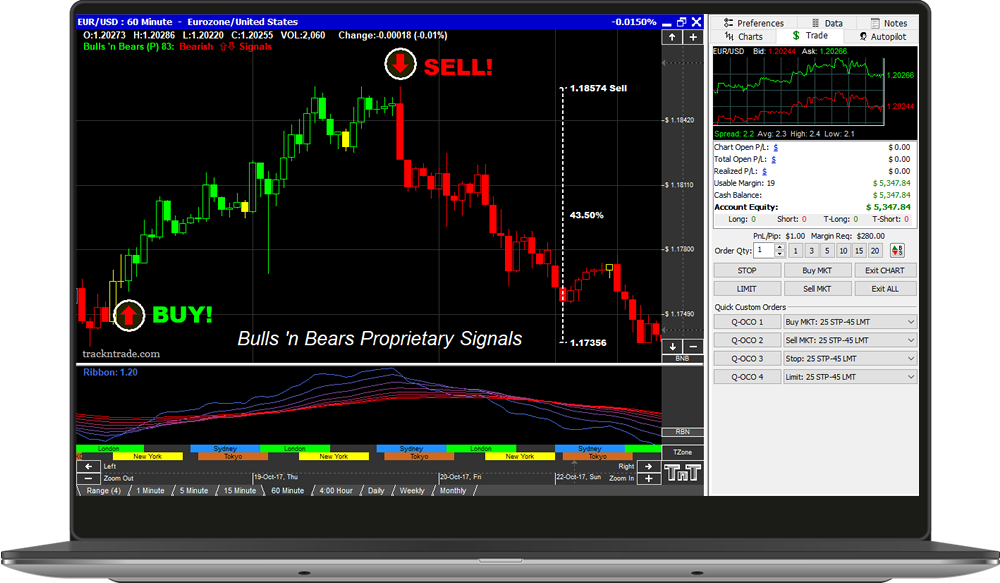Set order quantity with the 10 button
Viewport: 1000px width, 583px height.
click(843, 251)
